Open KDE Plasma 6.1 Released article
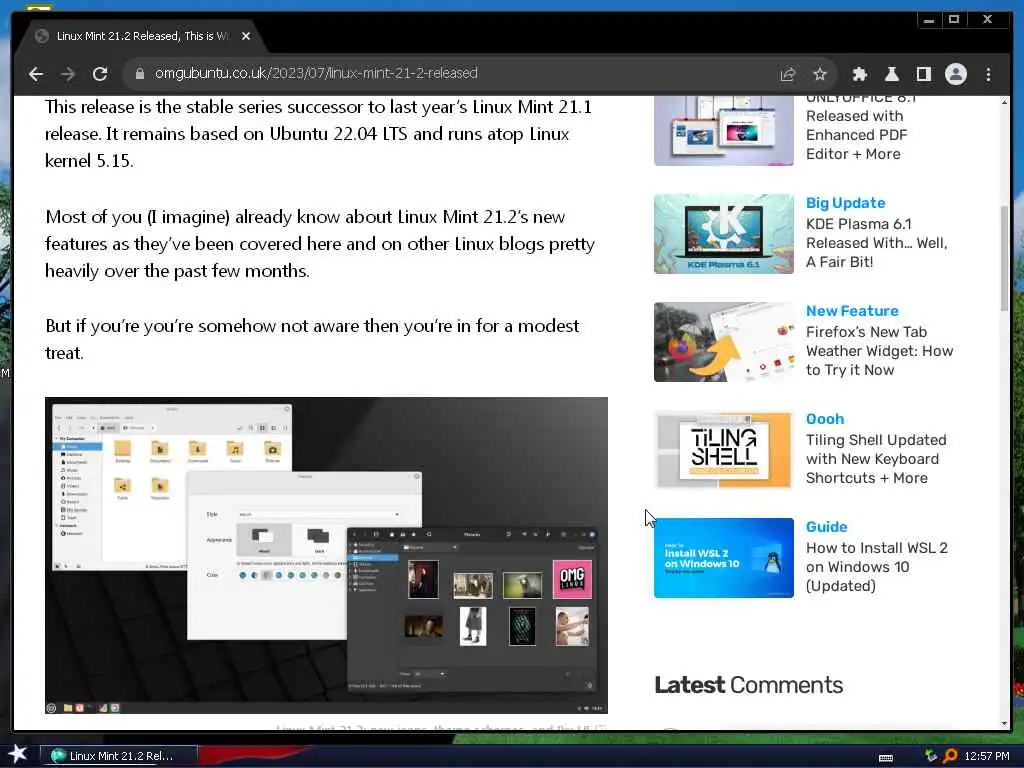 (876, 243)
